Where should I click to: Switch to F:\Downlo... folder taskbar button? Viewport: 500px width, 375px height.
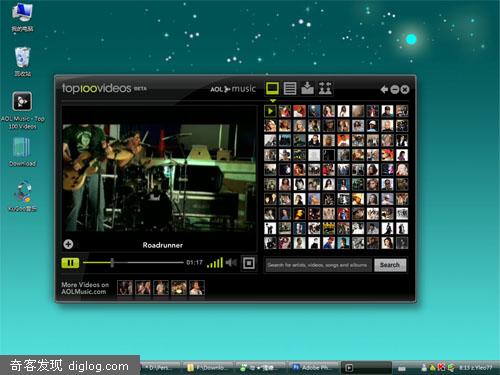[208, 368]
